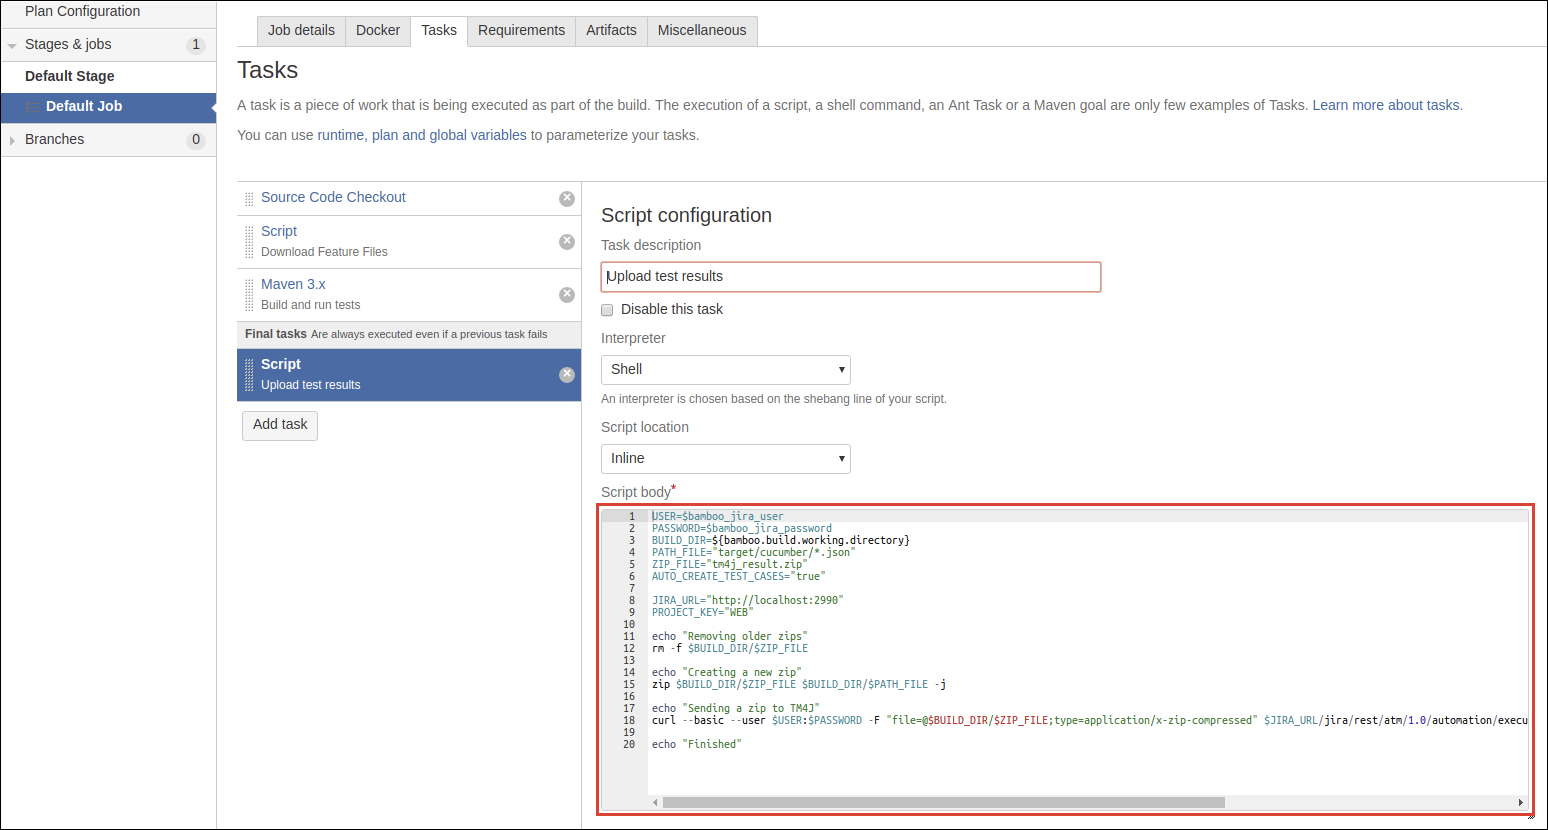Viewport: 1548px width, 830px height.
Task: Click the script body horizontal scrollbar
Action: coord(943,802)
